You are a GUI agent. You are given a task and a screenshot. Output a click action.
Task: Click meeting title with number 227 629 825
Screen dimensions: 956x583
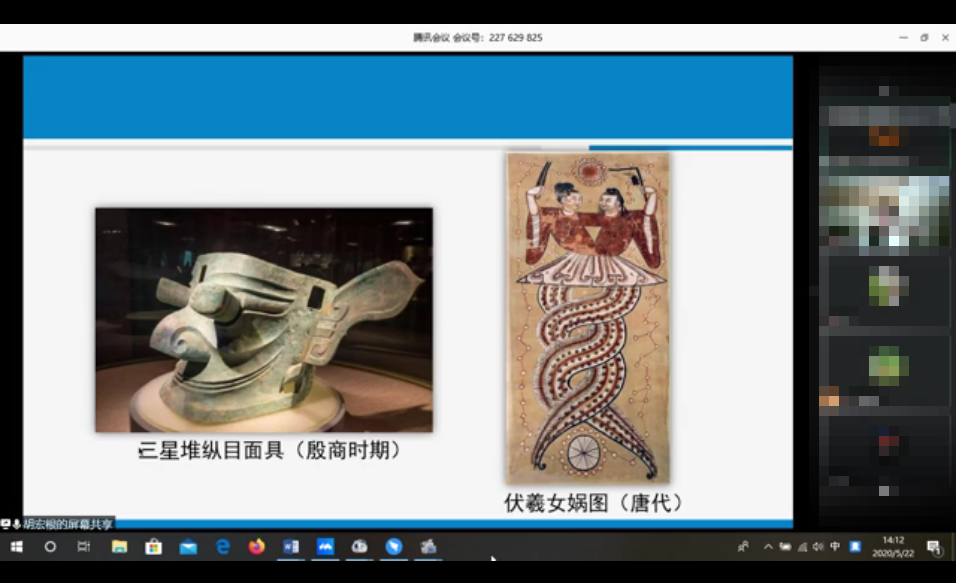477,37
